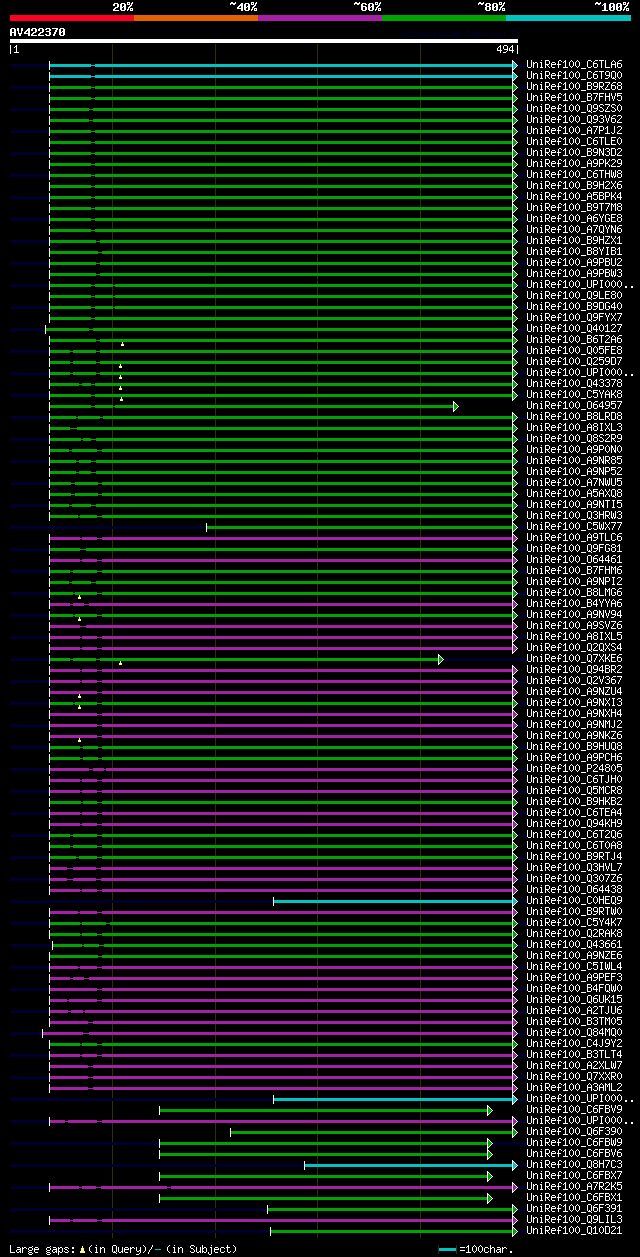Click label UniRef100_Q9LIL3
Image resolution: width=640 pixels, height=1257 pixels.
[574, 1220]
